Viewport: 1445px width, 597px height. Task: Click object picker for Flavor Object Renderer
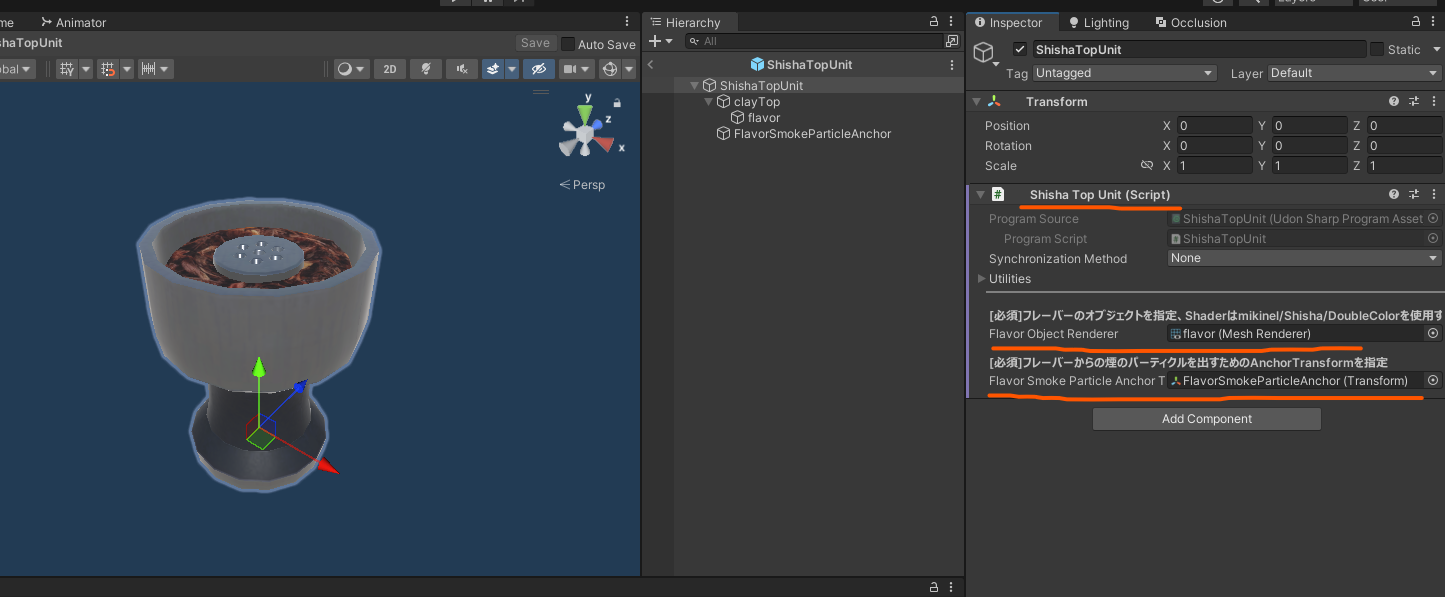pyautogui.click(x=1433, y=333)
